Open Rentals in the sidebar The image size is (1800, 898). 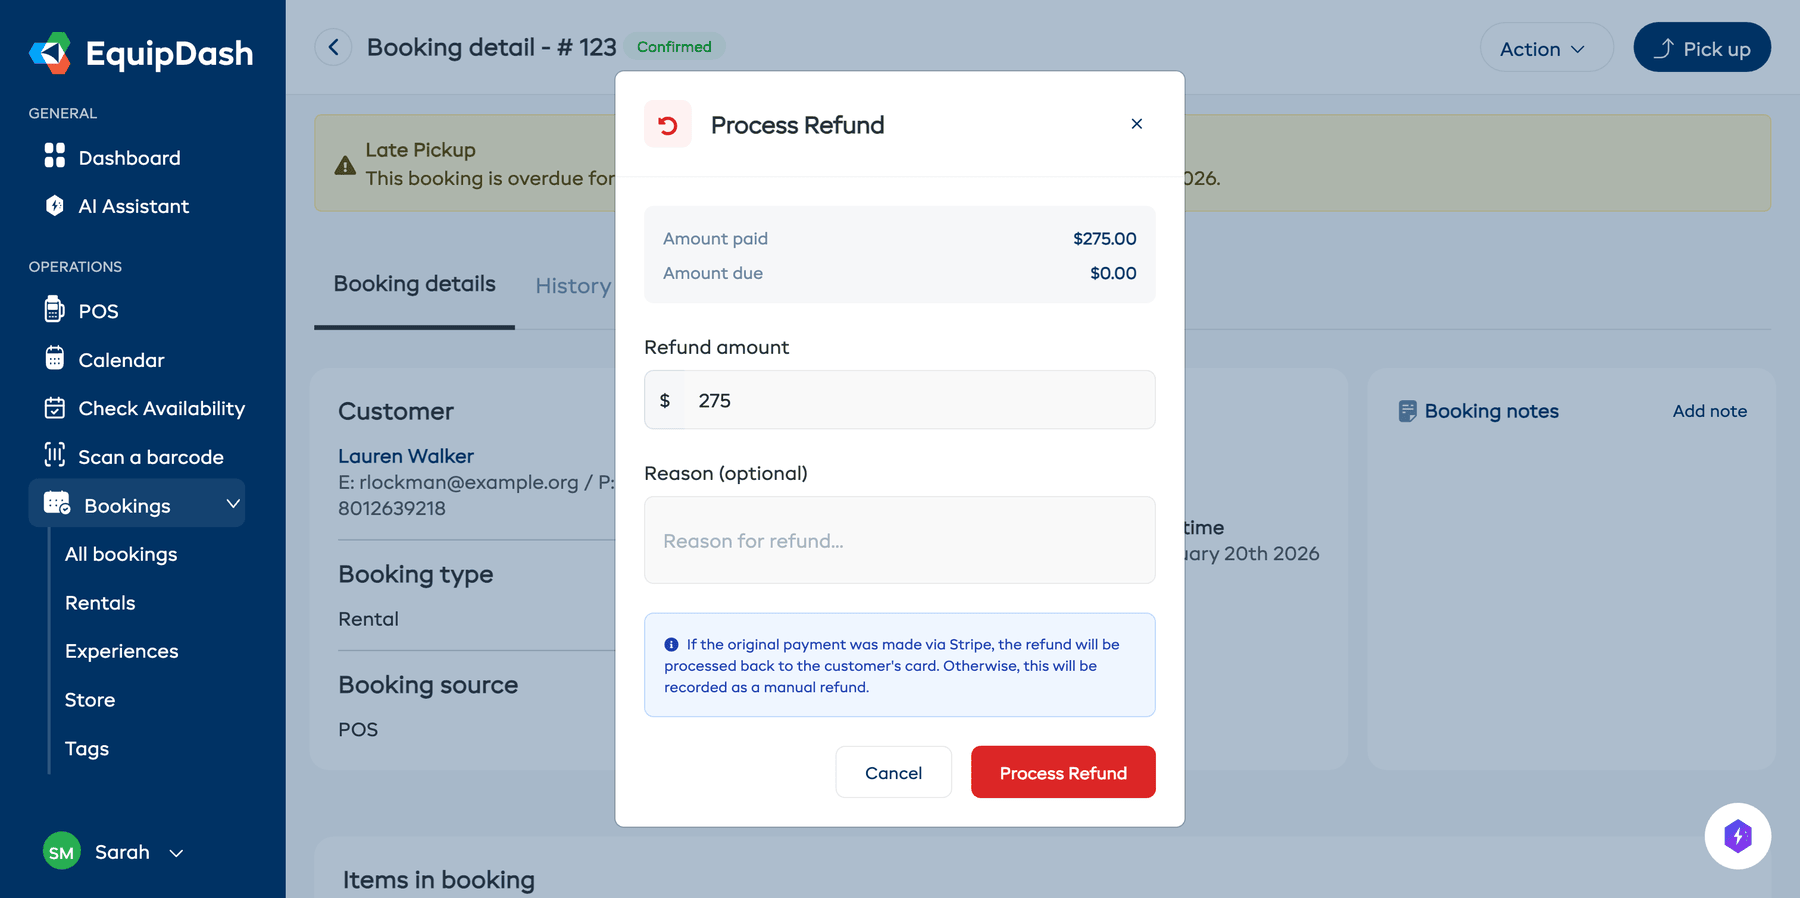[100, 603]
